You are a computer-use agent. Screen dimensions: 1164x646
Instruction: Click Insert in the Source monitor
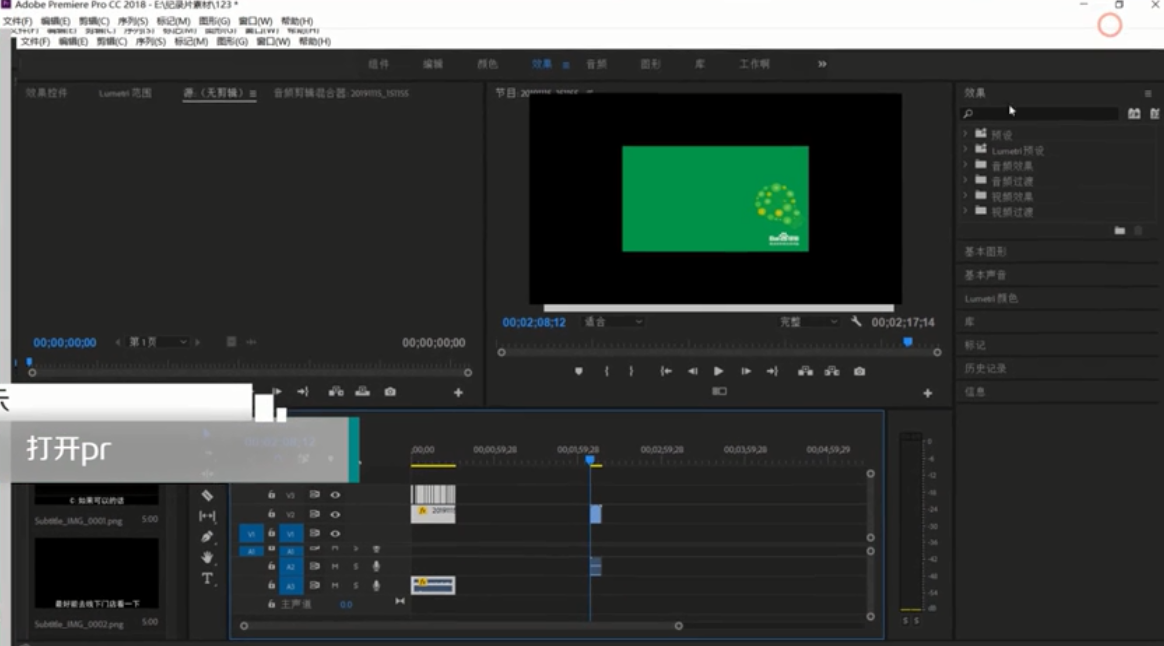click(336, 392)
